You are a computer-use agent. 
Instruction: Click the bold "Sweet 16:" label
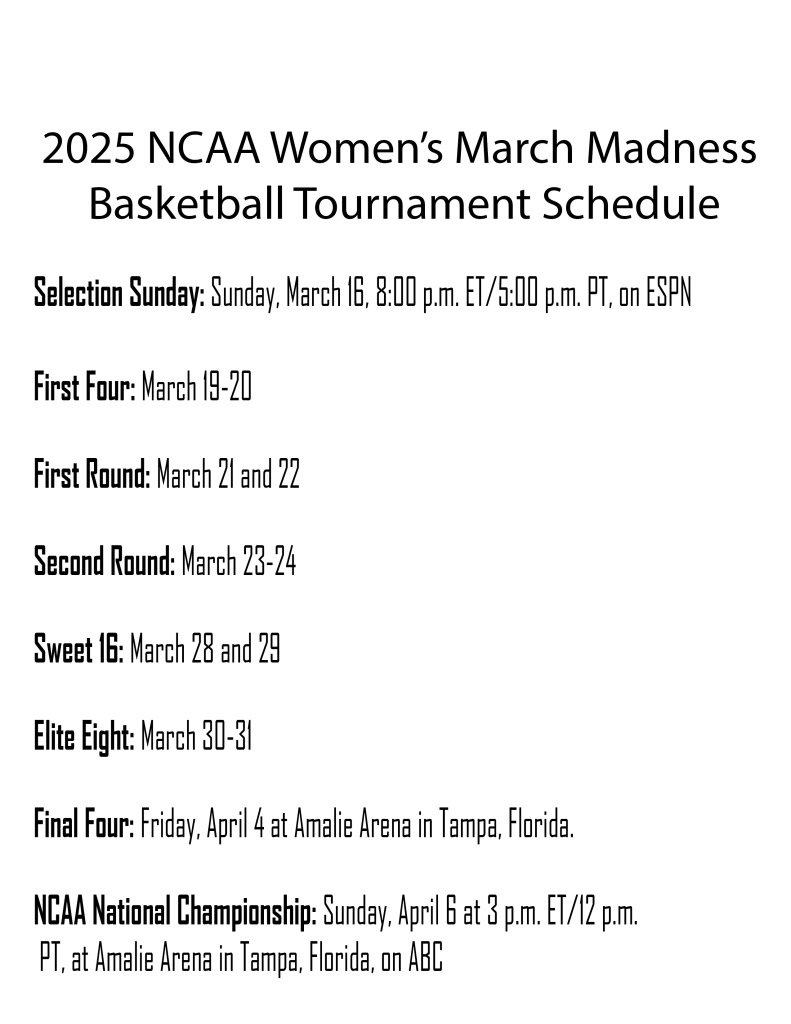point(78,651)
